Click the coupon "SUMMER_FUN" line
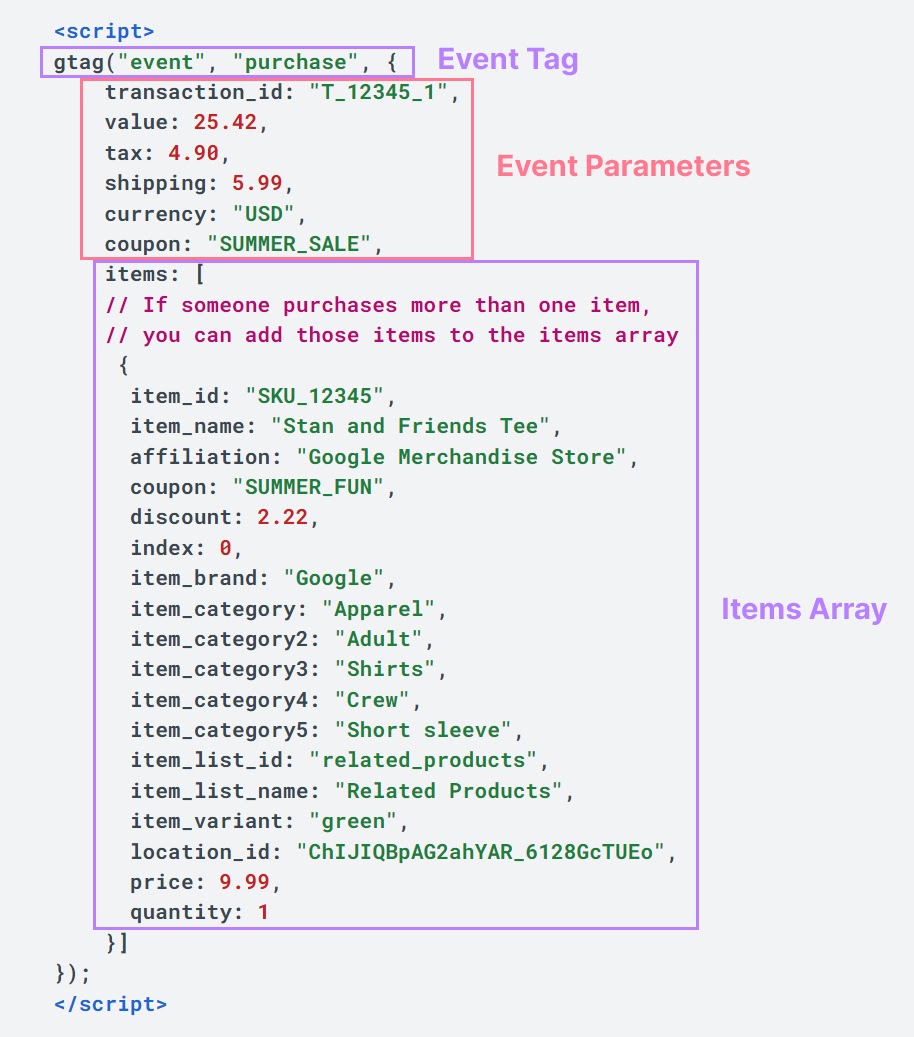914x1037 pixels. coord(263,487)
